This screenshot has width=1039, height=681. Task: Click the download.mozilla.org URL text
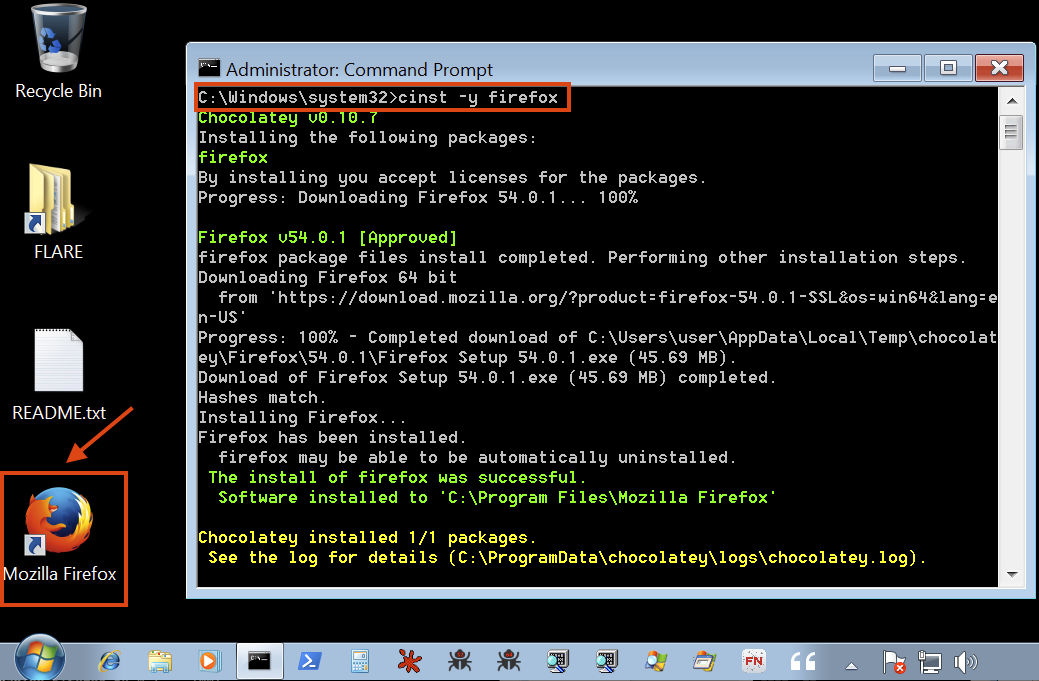(598, 307)
